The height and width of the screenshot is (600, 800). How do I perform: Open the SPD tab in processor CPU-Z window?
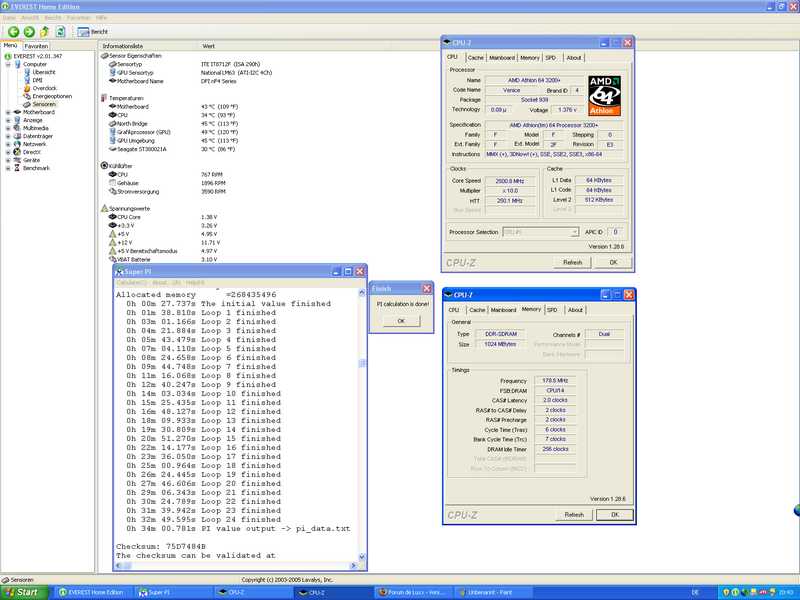551,58
